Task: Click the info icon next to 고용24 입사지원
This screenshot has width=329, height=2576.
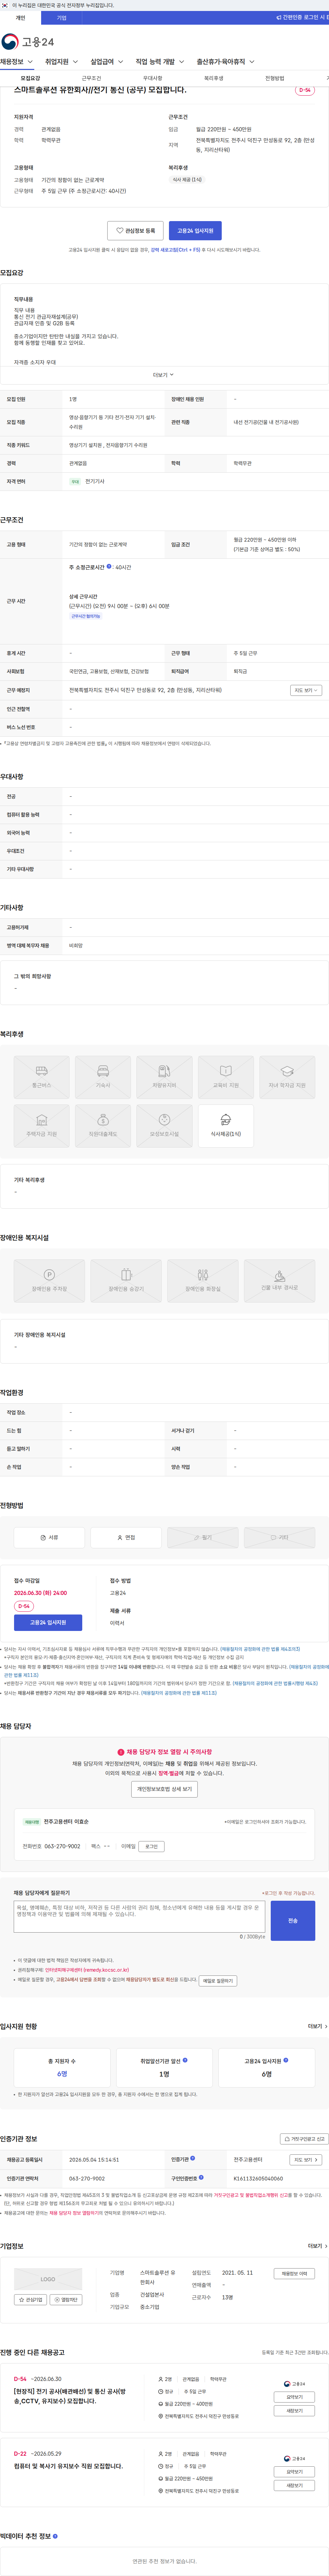Action: pyautogui.click(x=286, y=2060)
